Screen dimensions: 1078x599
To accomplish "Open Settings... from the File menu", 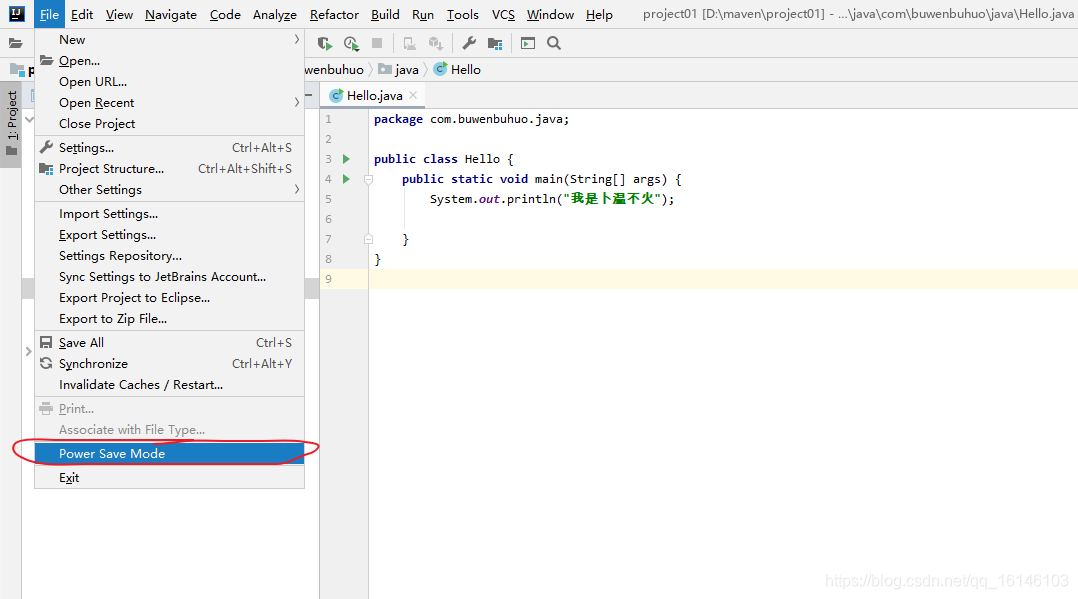I will point(169,148).
